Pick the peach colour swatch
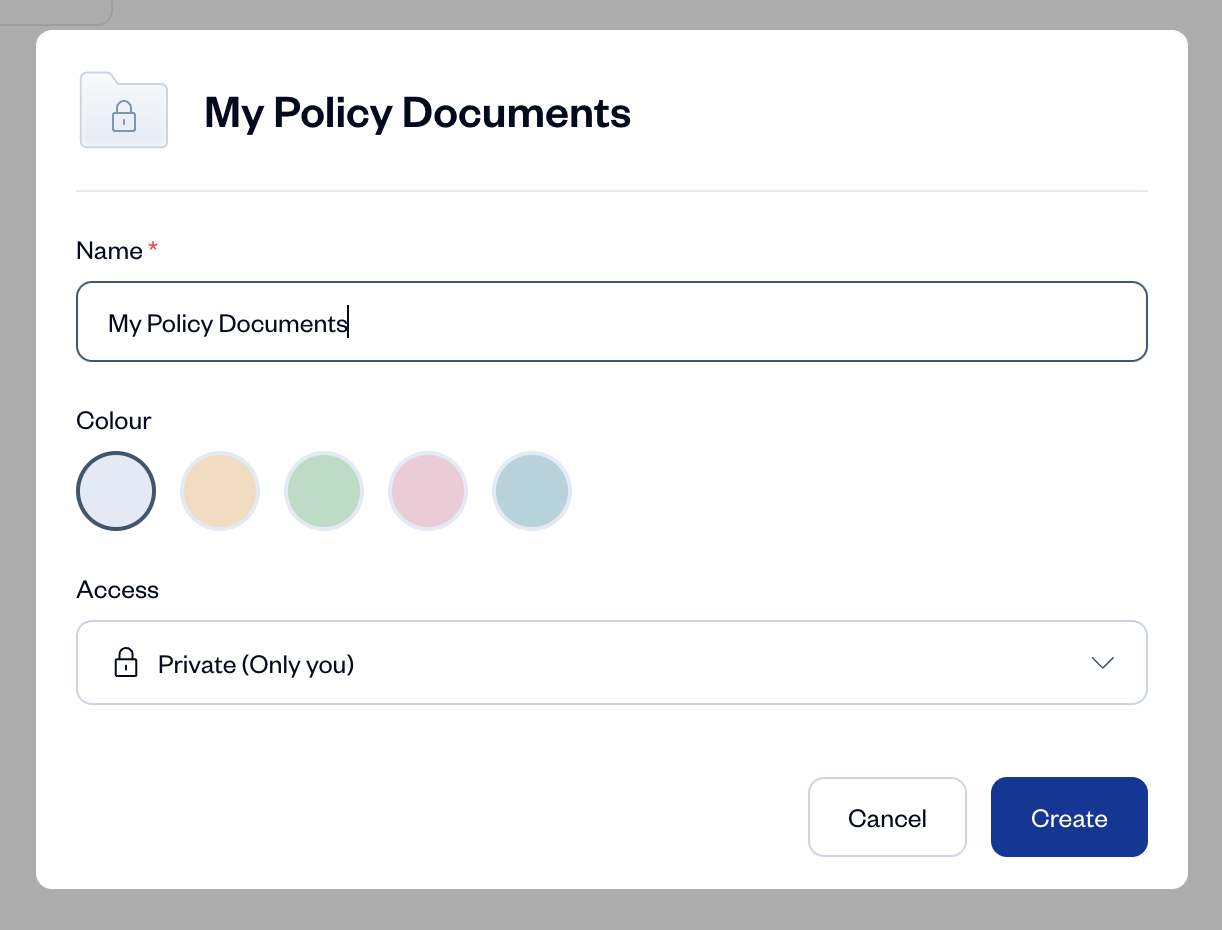The image size is (1222, 930). [220, 491]
